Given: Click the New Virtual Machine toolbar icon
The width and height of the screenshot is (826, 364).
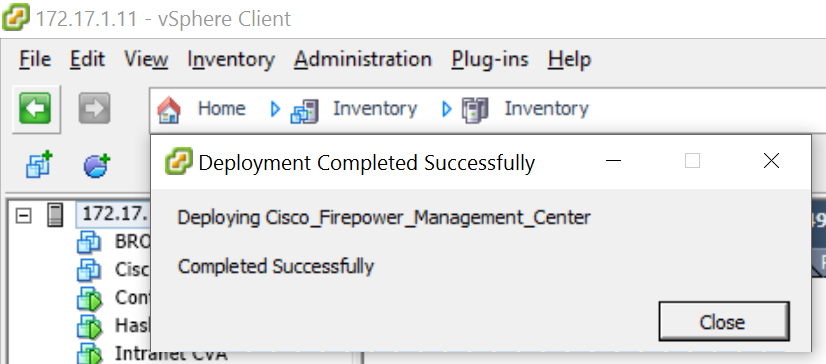Looking at the screenshot, I should 40,165.
